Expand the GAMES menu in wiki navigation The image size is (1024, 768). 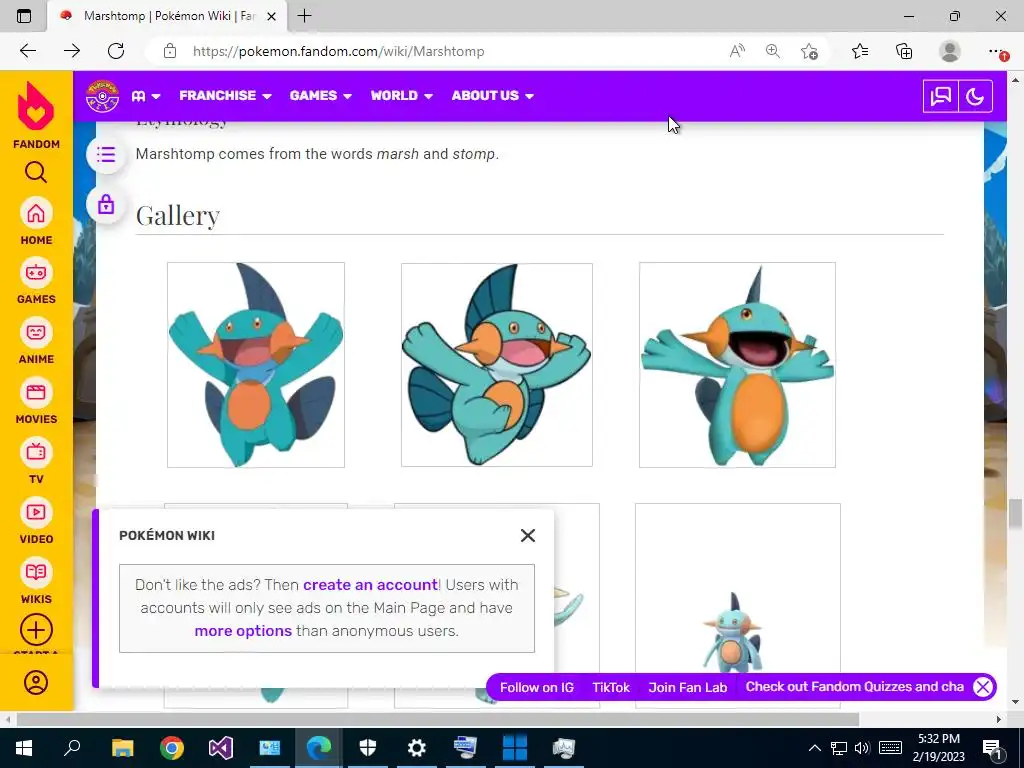321,96
